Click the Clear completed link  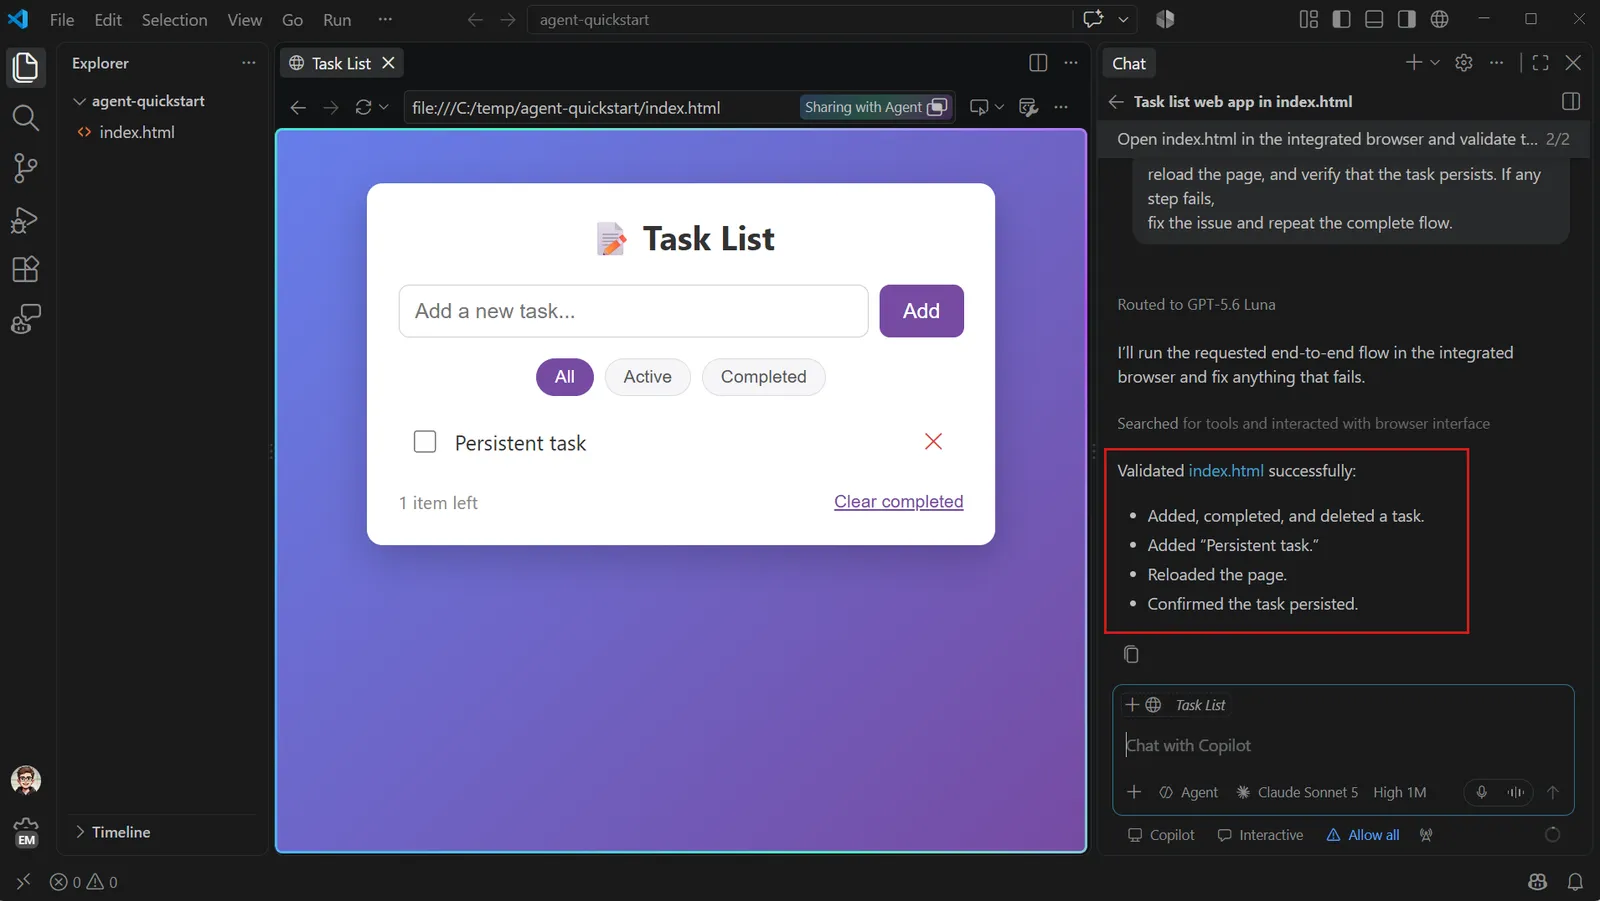tap(898, 501)
